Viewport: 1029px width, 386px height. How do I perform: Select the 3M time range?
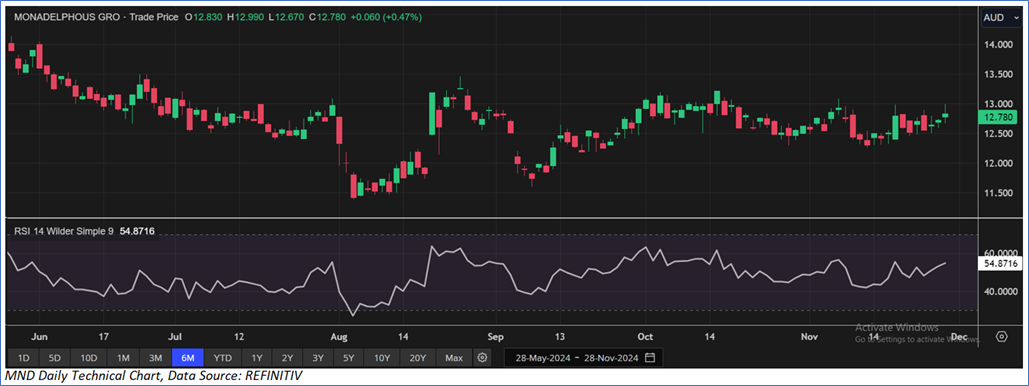[x=156, y=358]
